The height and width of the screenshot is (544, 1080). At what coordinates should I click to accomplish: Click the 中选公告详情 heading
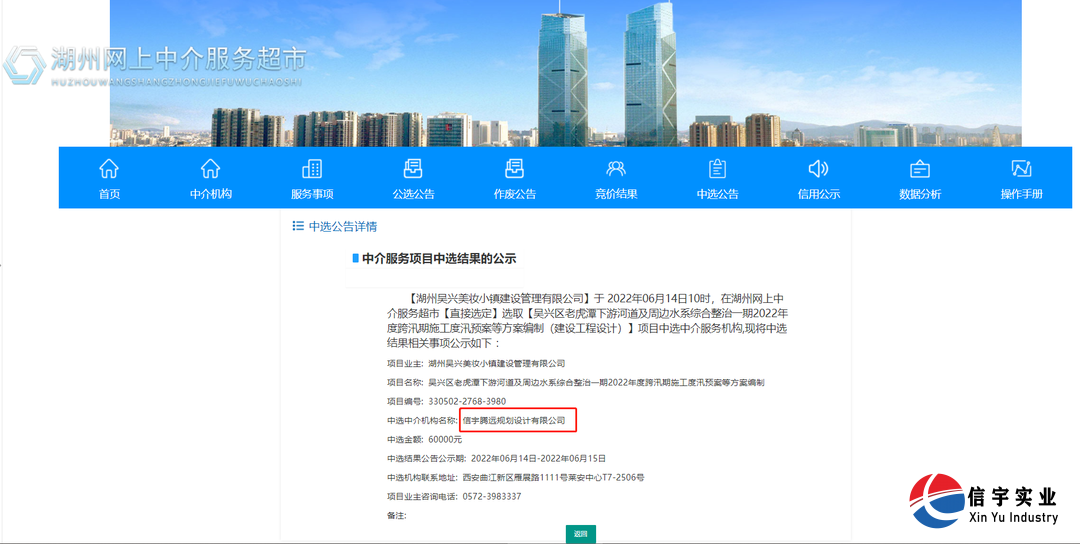[x=342, y=227]
